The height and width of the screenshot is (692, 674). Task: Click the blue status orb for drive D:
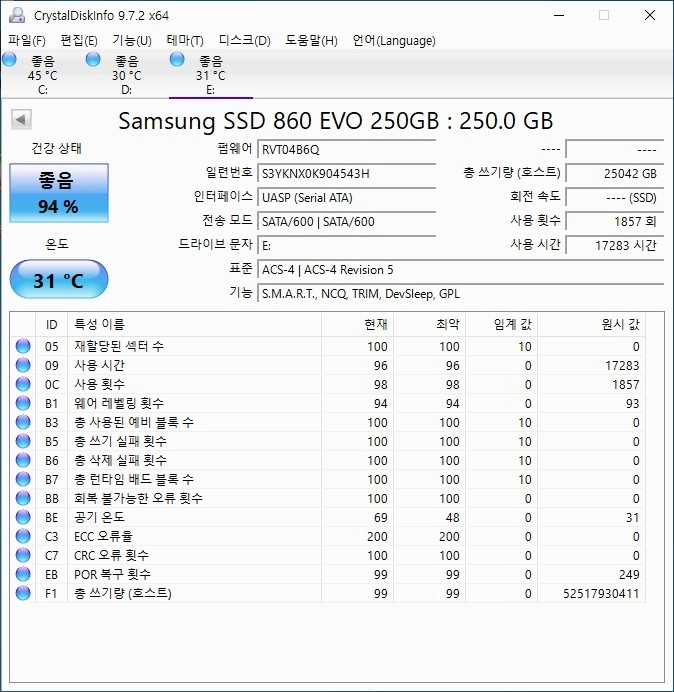point(93,59)
